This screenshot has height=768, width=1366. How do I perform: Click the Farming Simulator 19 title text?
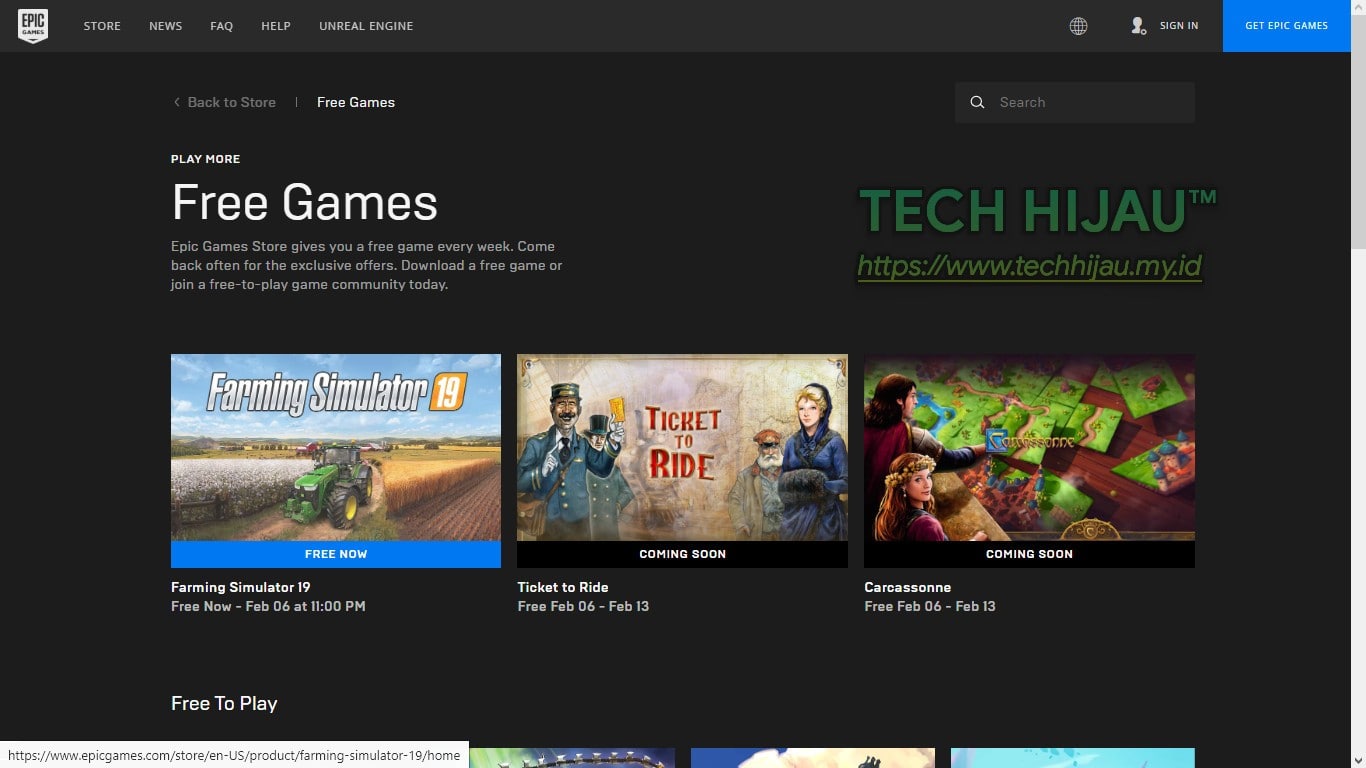point(241,587)
